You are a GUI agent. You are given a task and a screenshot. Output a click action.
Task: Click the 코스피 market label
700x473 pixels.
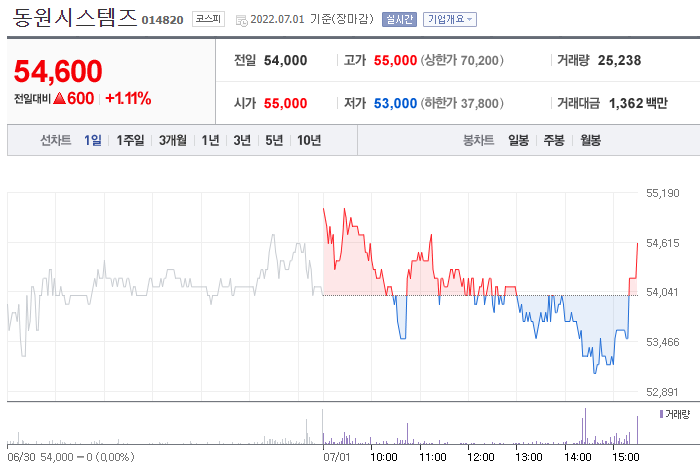pyautogui.click(x=208, y=19)
